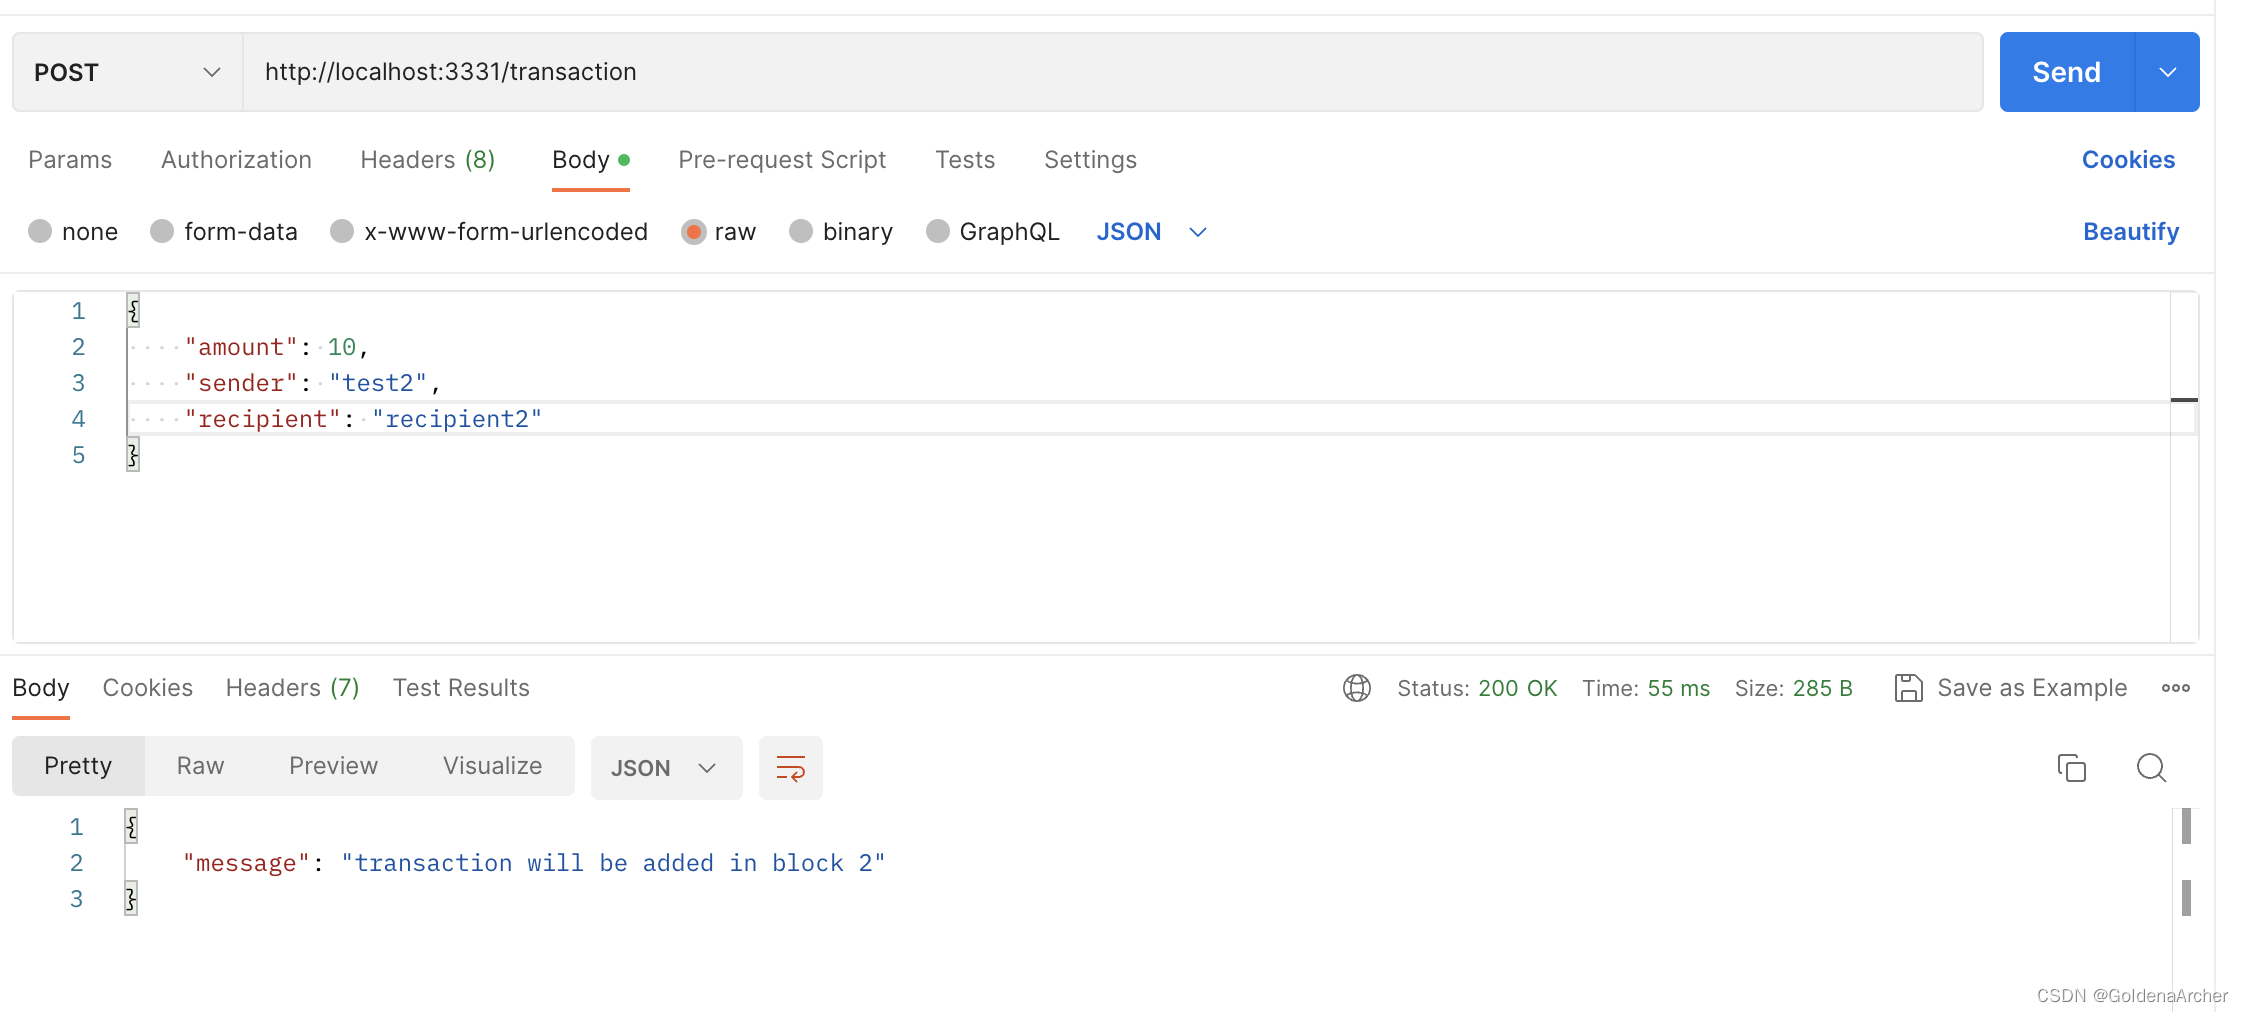The image size is (2244, 1012).
Task: Select the none body type radio
Action: [x=40, y=232]
